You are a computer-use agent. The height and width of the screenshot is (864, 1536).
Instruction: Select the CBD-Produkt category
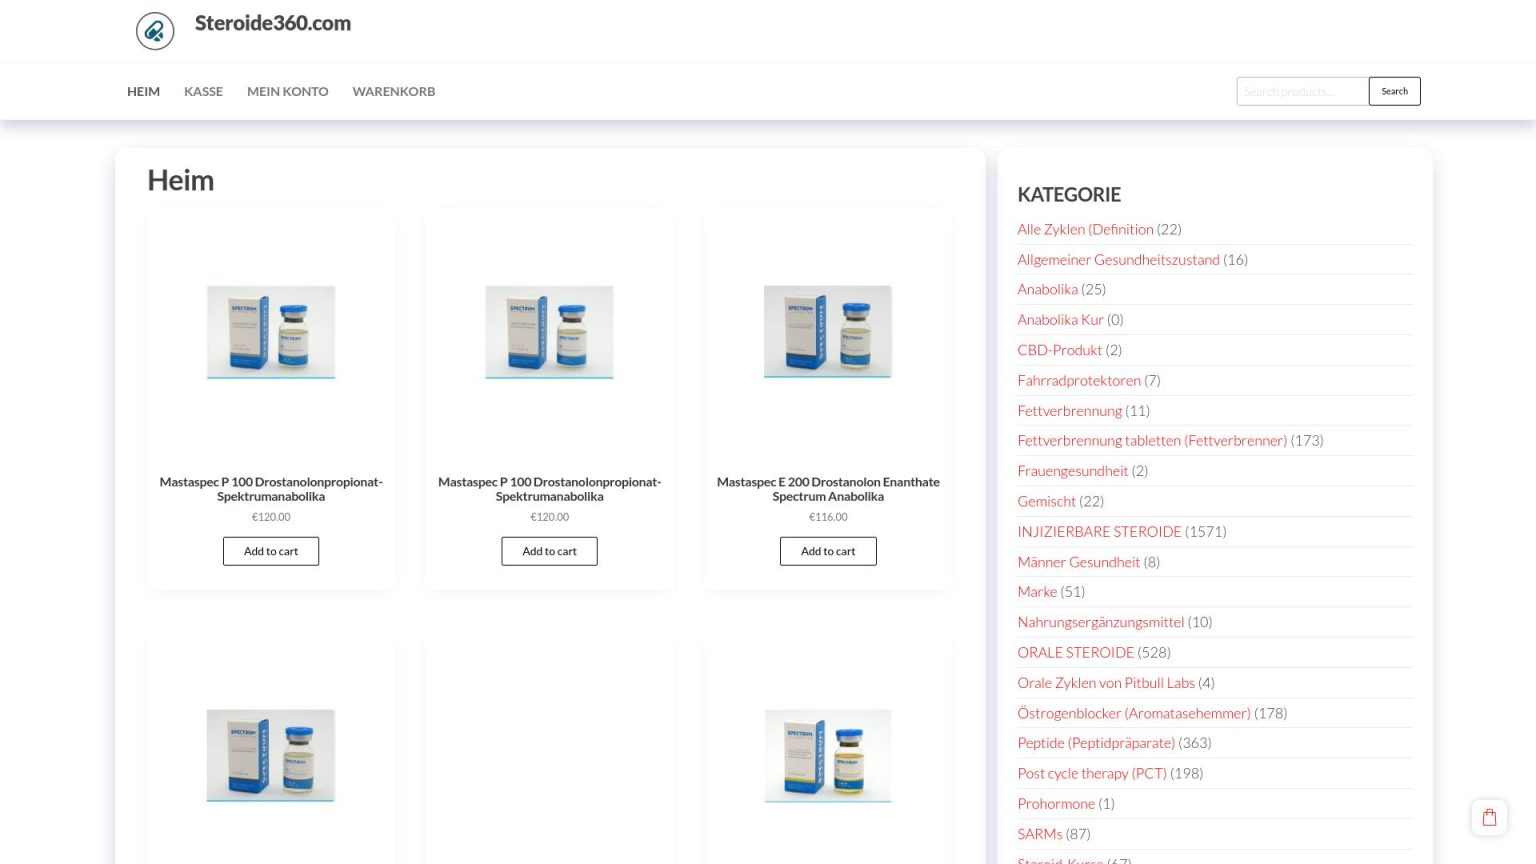pyautogui.click(x=1059, y=350)
